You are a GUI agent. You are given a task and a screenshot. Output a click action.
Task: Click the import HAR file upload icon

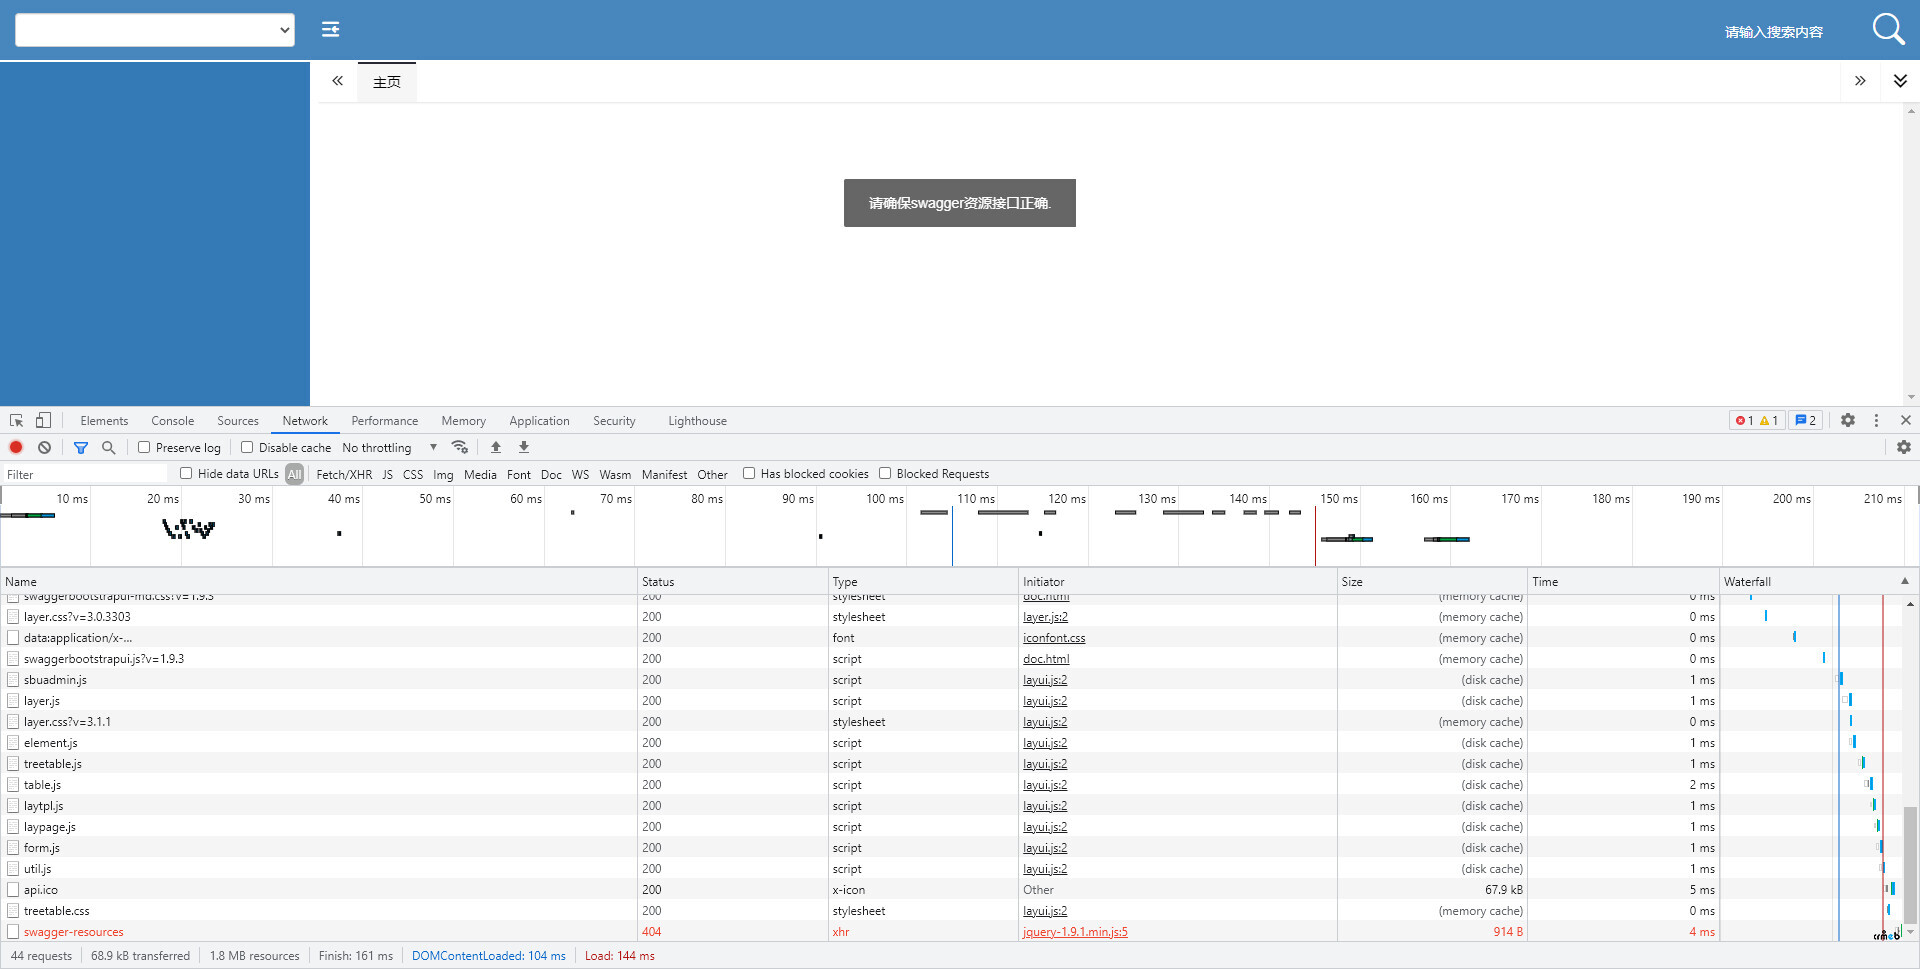tap(496, 447)
